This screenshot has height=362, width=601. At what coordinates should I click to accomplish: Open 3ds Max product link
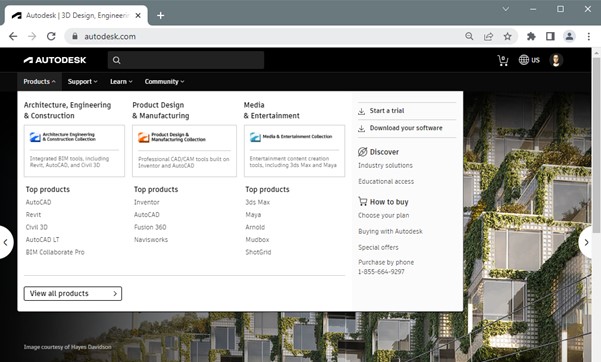tap(258, 202)
